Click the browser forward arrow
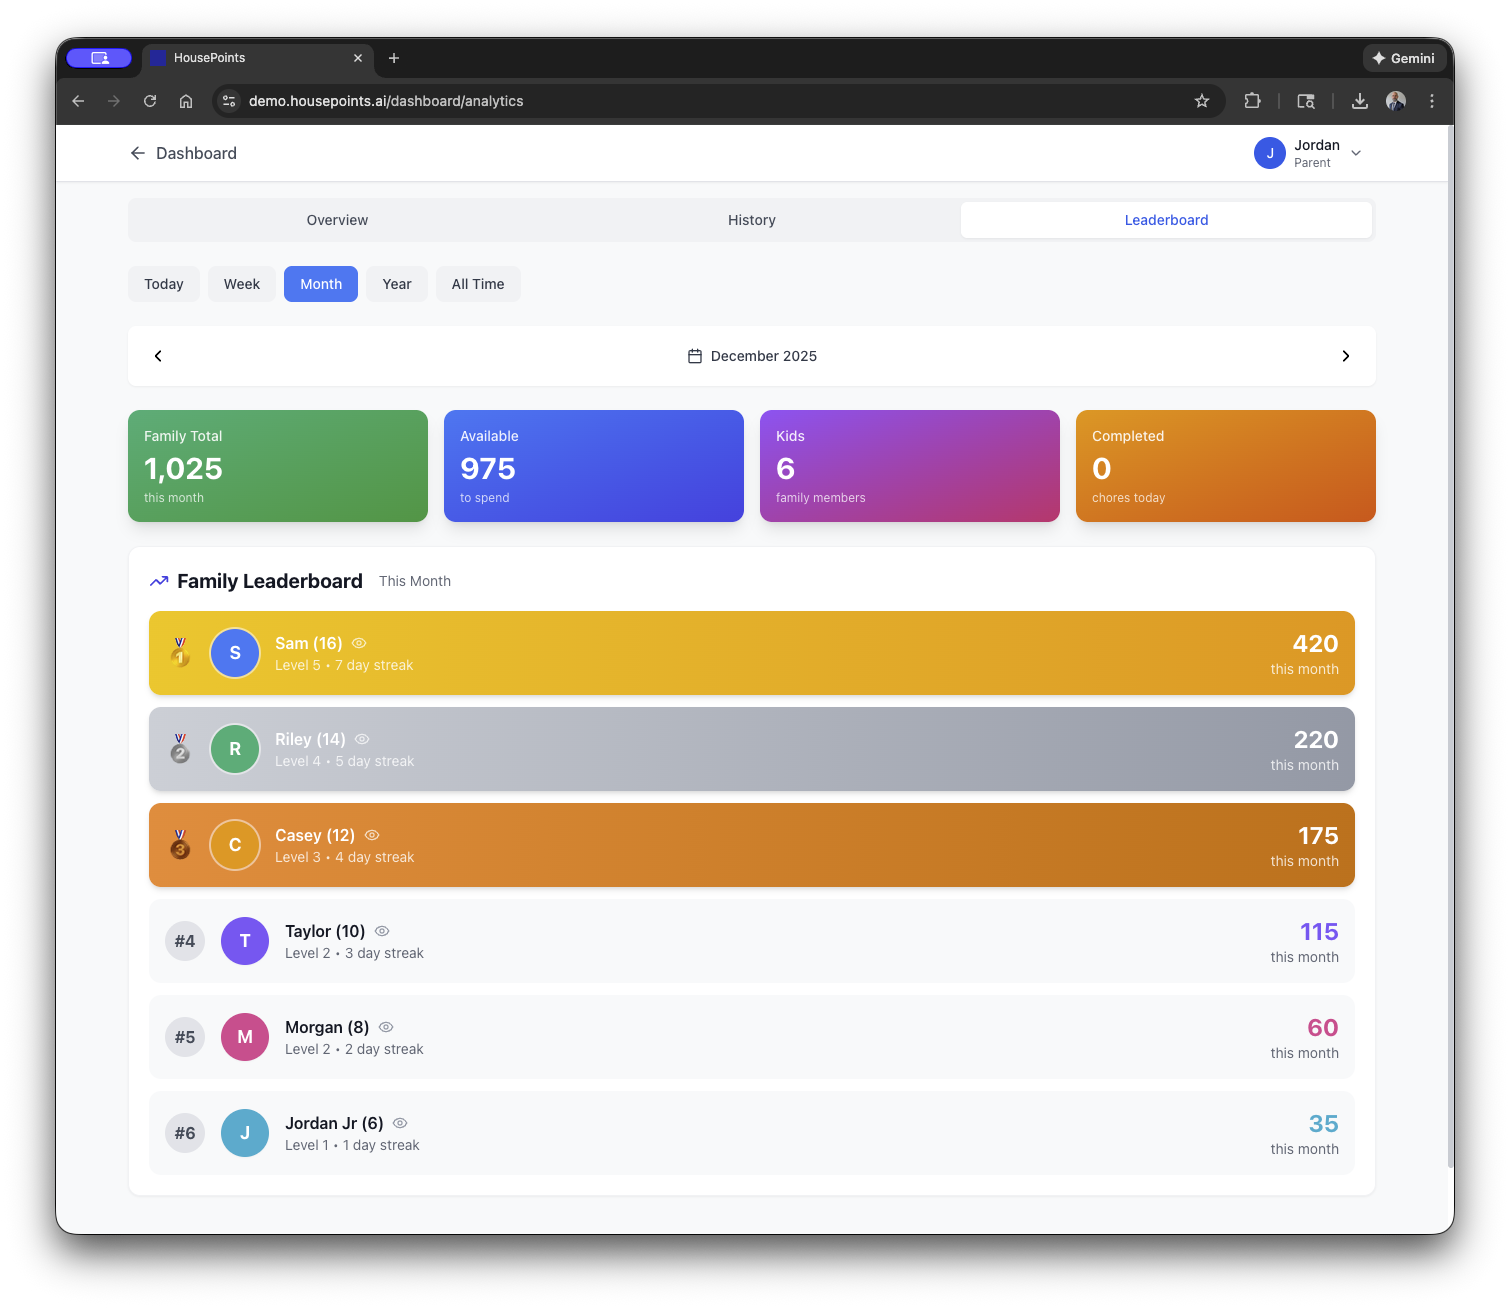 coord(114,101)
